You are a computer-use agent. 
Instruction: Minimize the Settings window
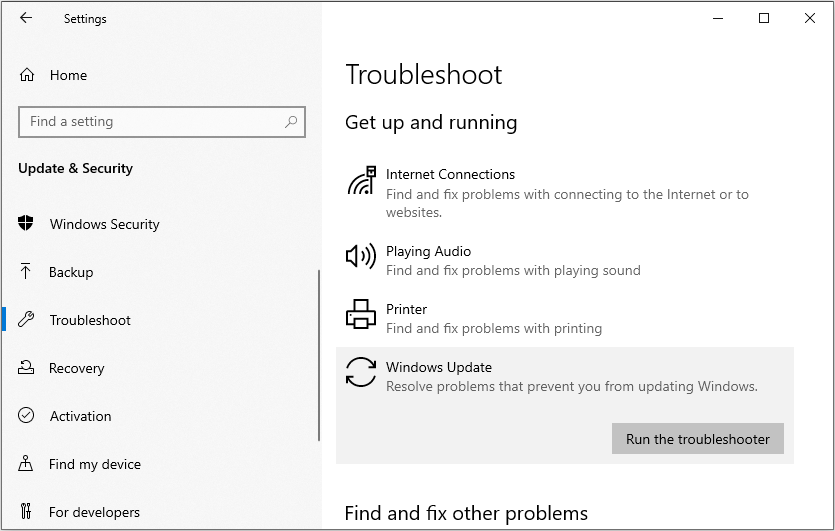718,18
